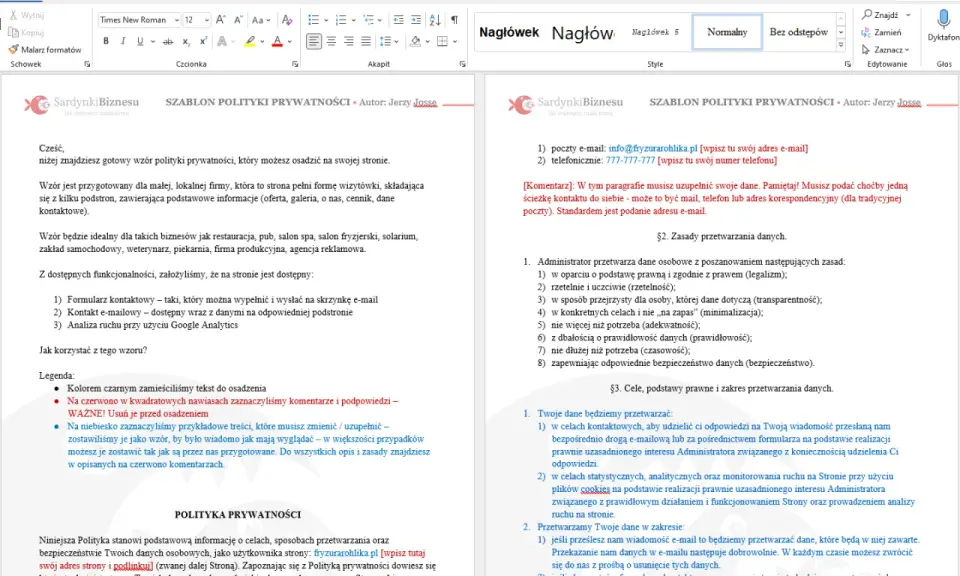Click the 'Jak korzystać z tego wzoru?' line
Screen dimensions: 960x576
[93, 350]
